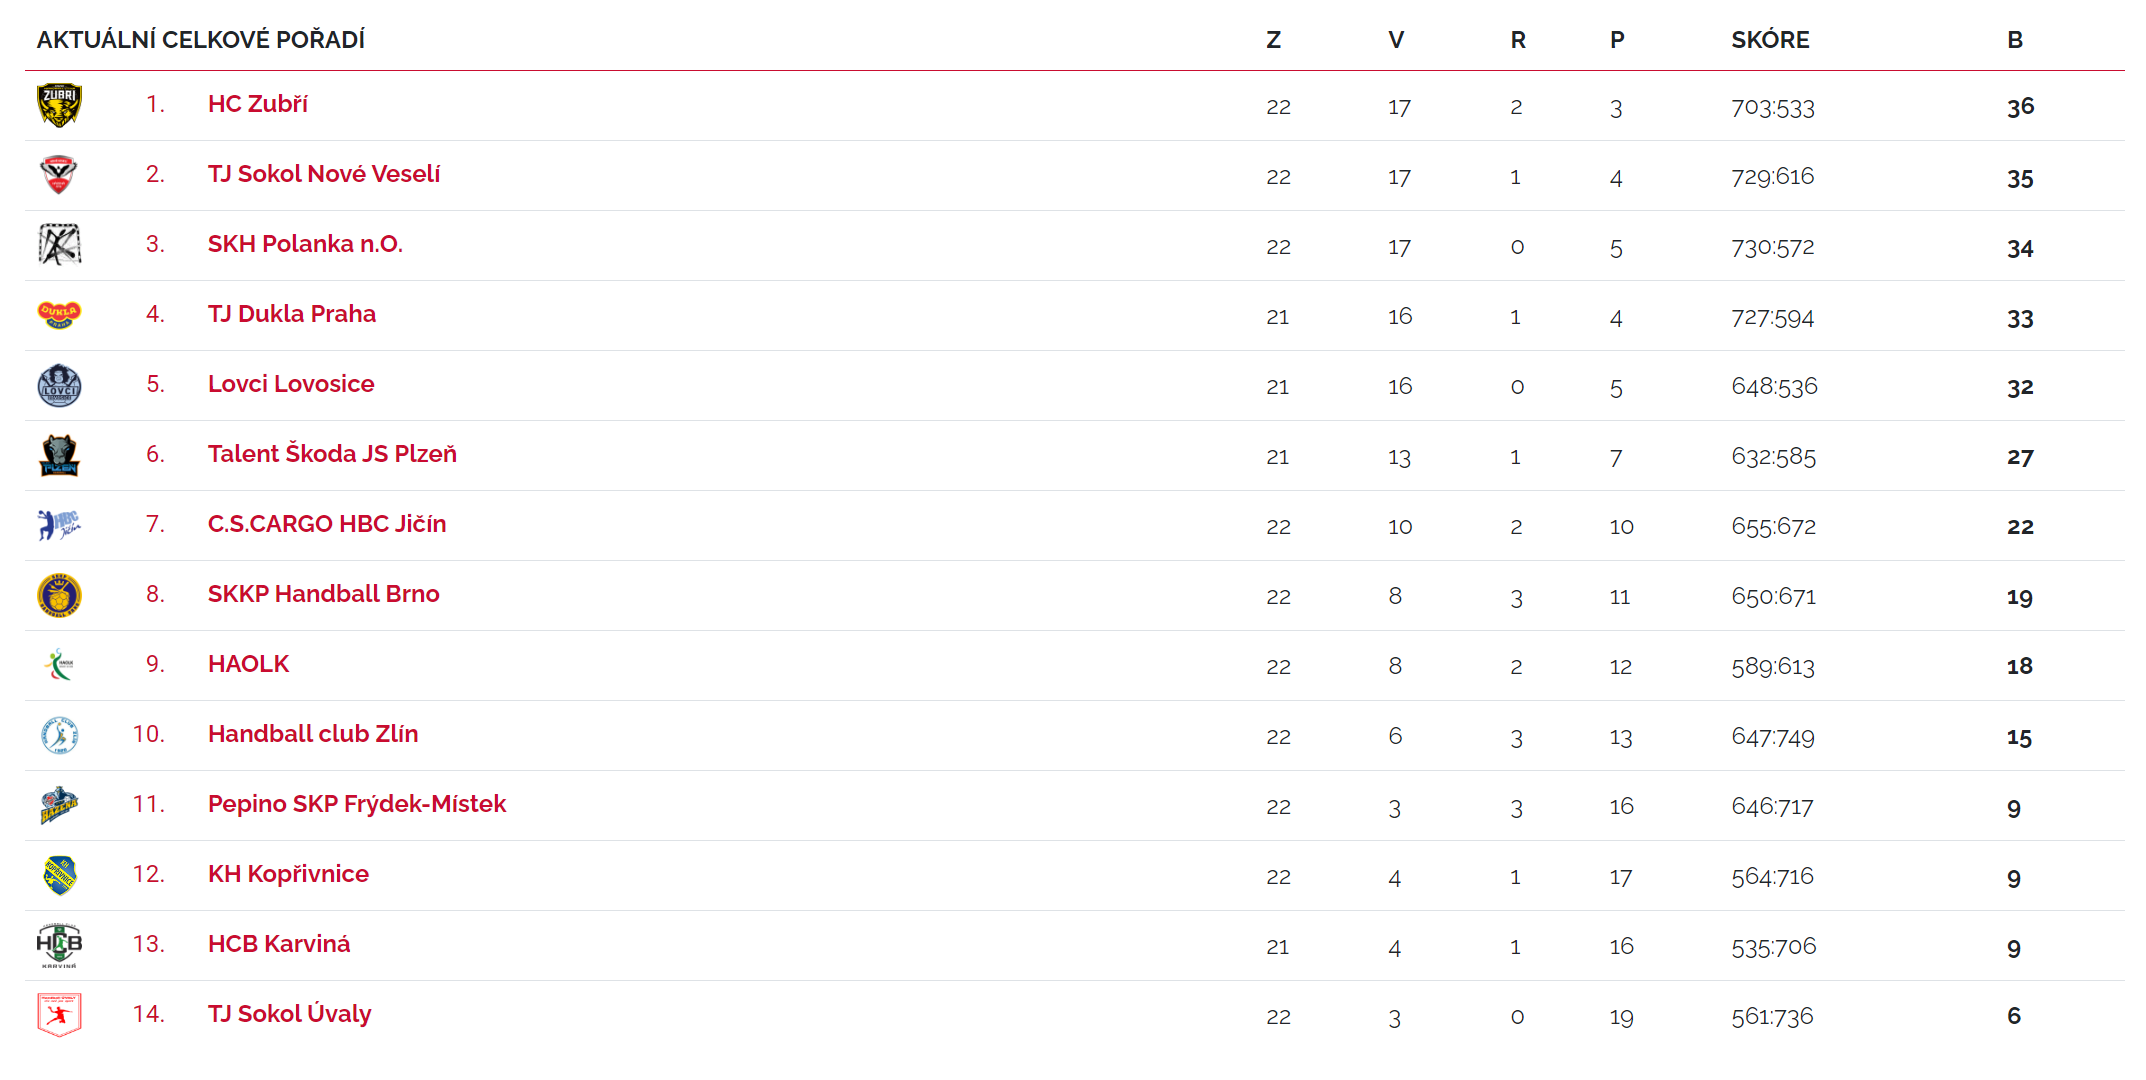Click the HCB Karviná team logo
Image resolution: width=2146 pixels, height=1080 pixels.
tap(59, 945)
